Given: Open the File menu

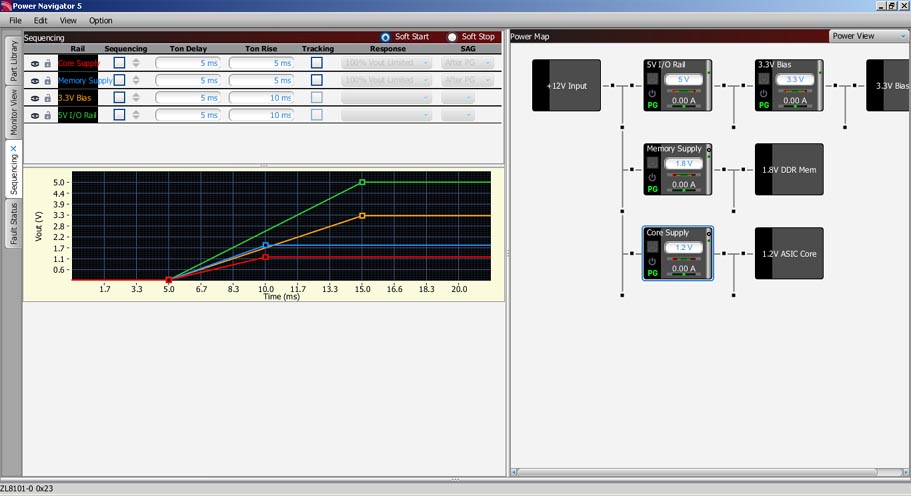Looking at the screenshot, I should tap(16, 20).
